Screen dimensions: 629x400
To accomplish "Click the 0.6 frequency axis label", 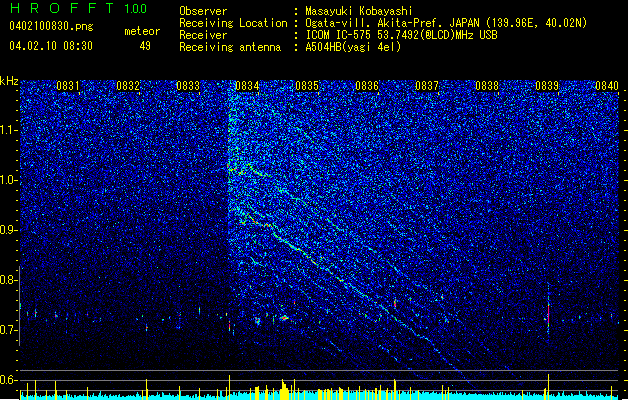I will 9,380.
